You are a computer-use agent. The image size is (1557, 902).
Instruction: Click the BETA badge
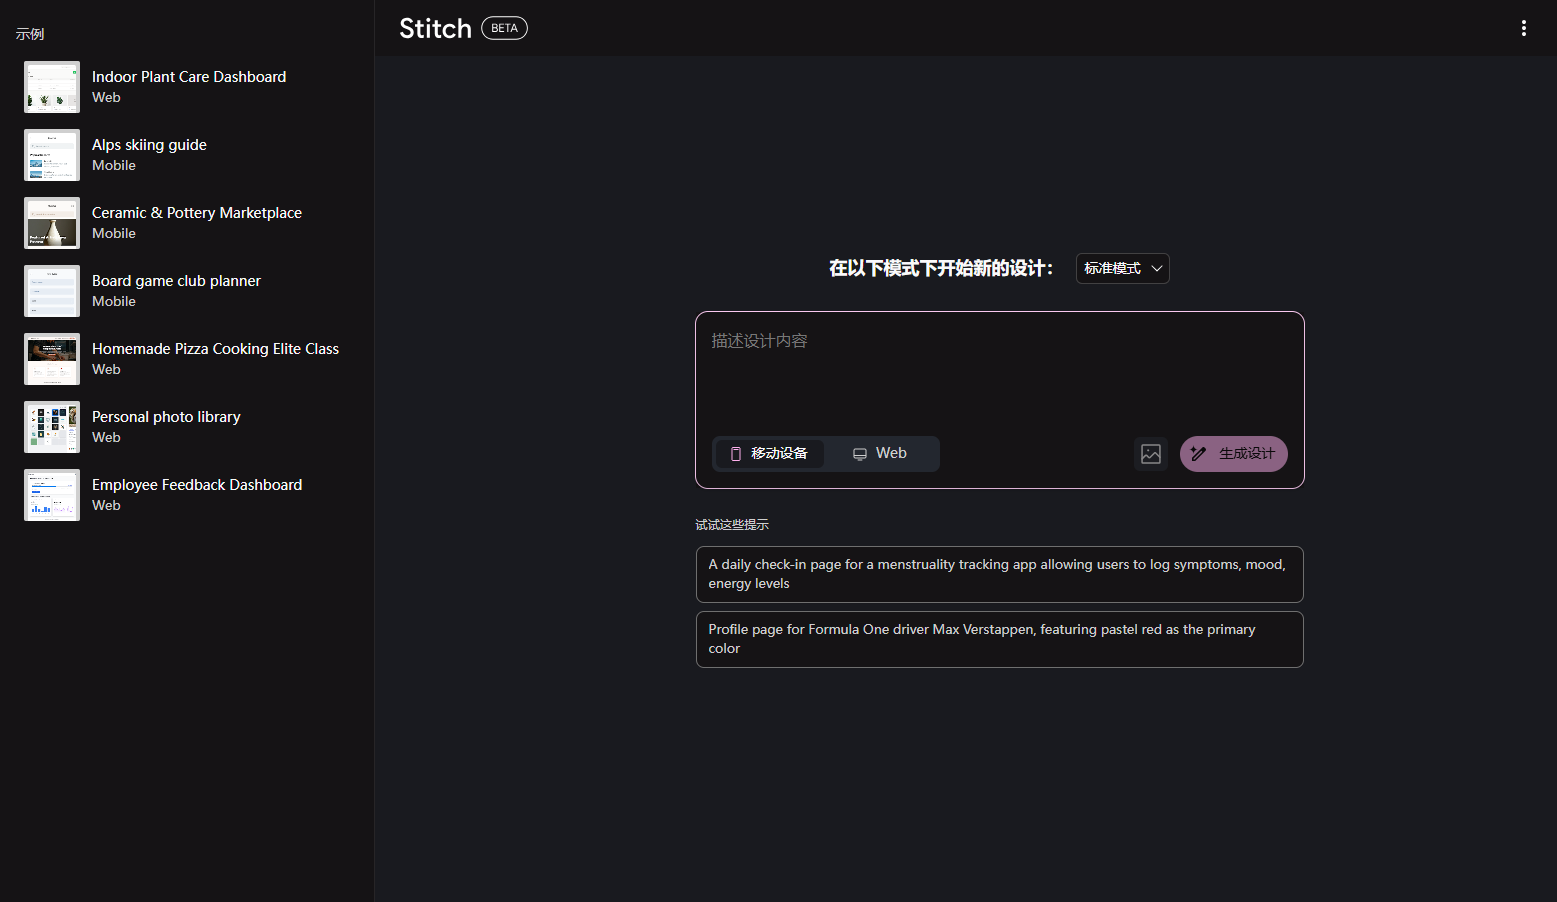point(504,28)
